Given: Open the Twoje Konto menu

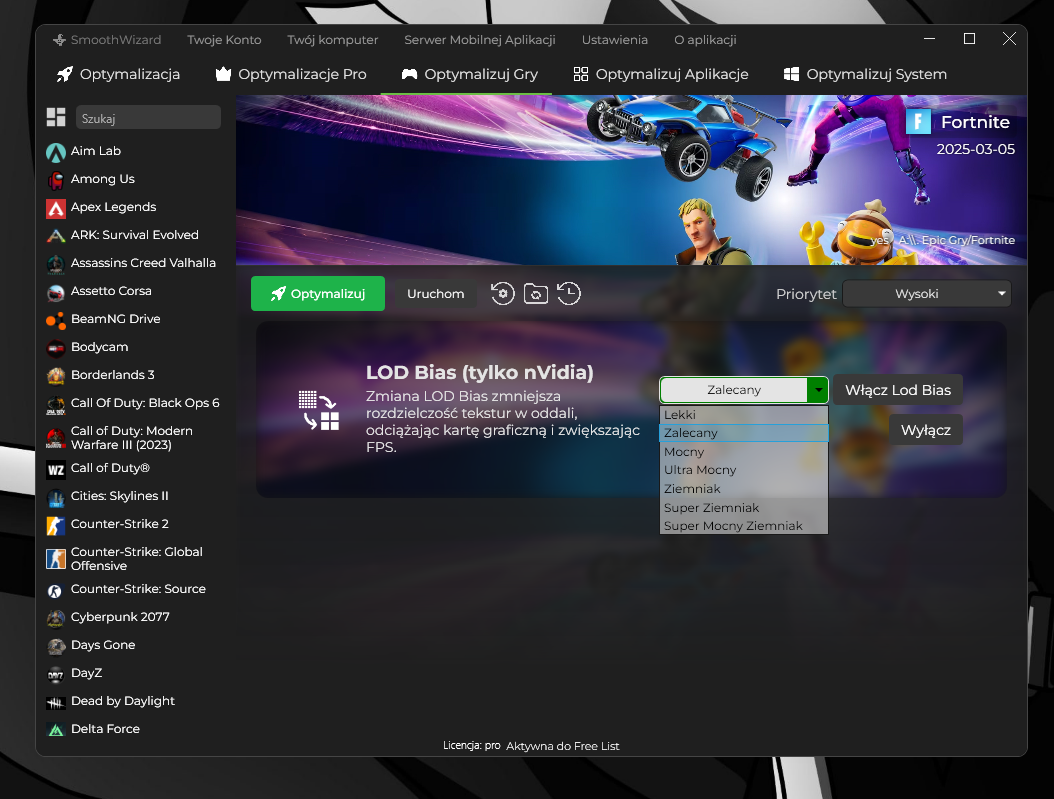Looking at the screenshot, I should coord(224,40).
